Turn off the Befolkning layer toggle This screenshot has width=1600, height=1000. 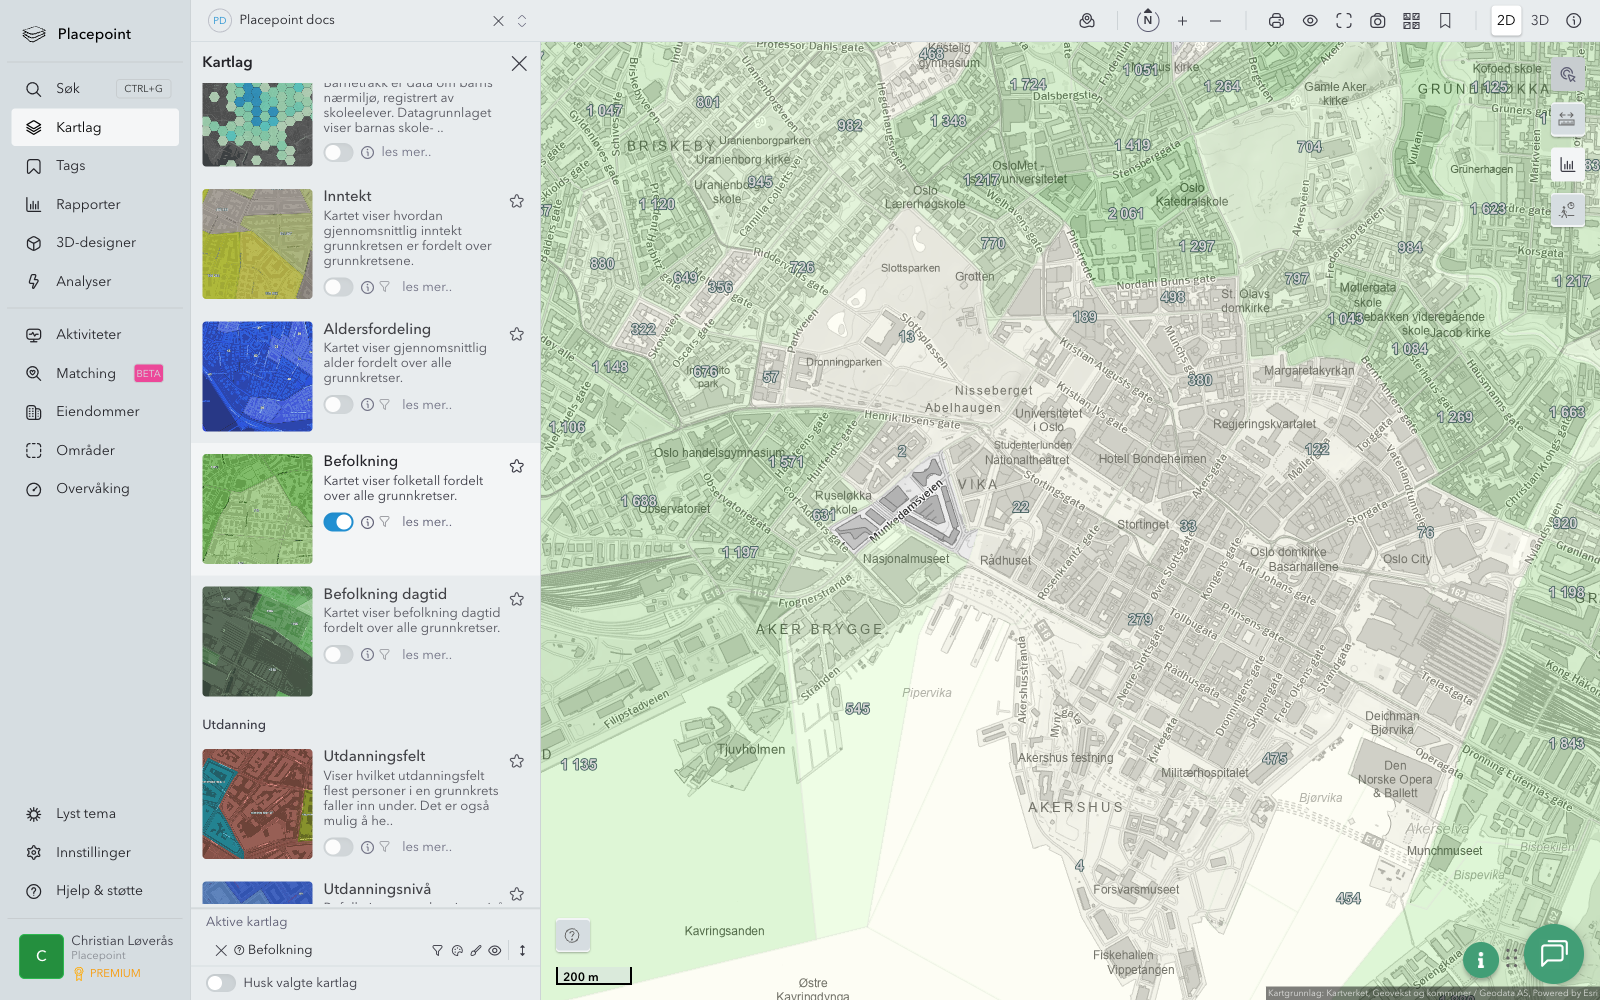(x=338, y=522)
